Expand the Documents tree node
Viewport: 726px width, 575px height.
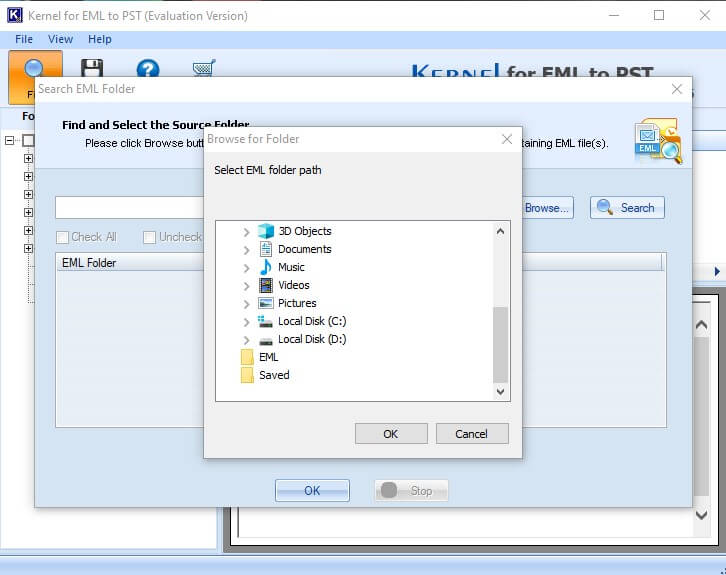[247, 250]
